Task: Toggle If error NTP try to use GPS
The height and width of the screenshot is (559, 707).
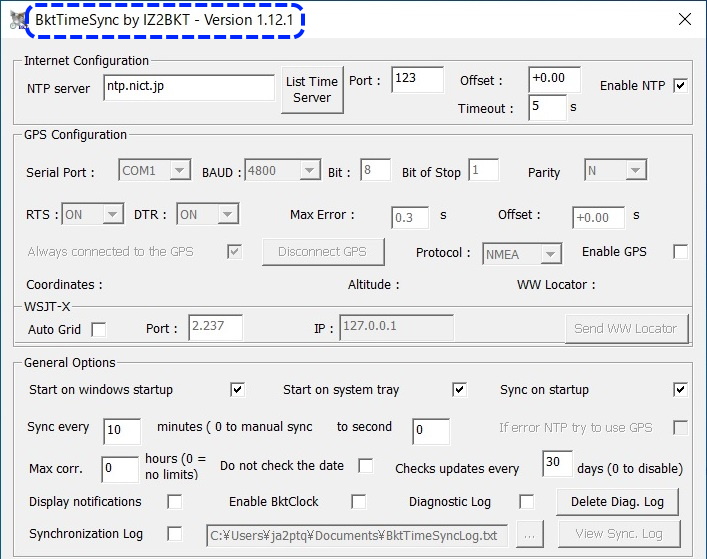Action: [680, 427]
